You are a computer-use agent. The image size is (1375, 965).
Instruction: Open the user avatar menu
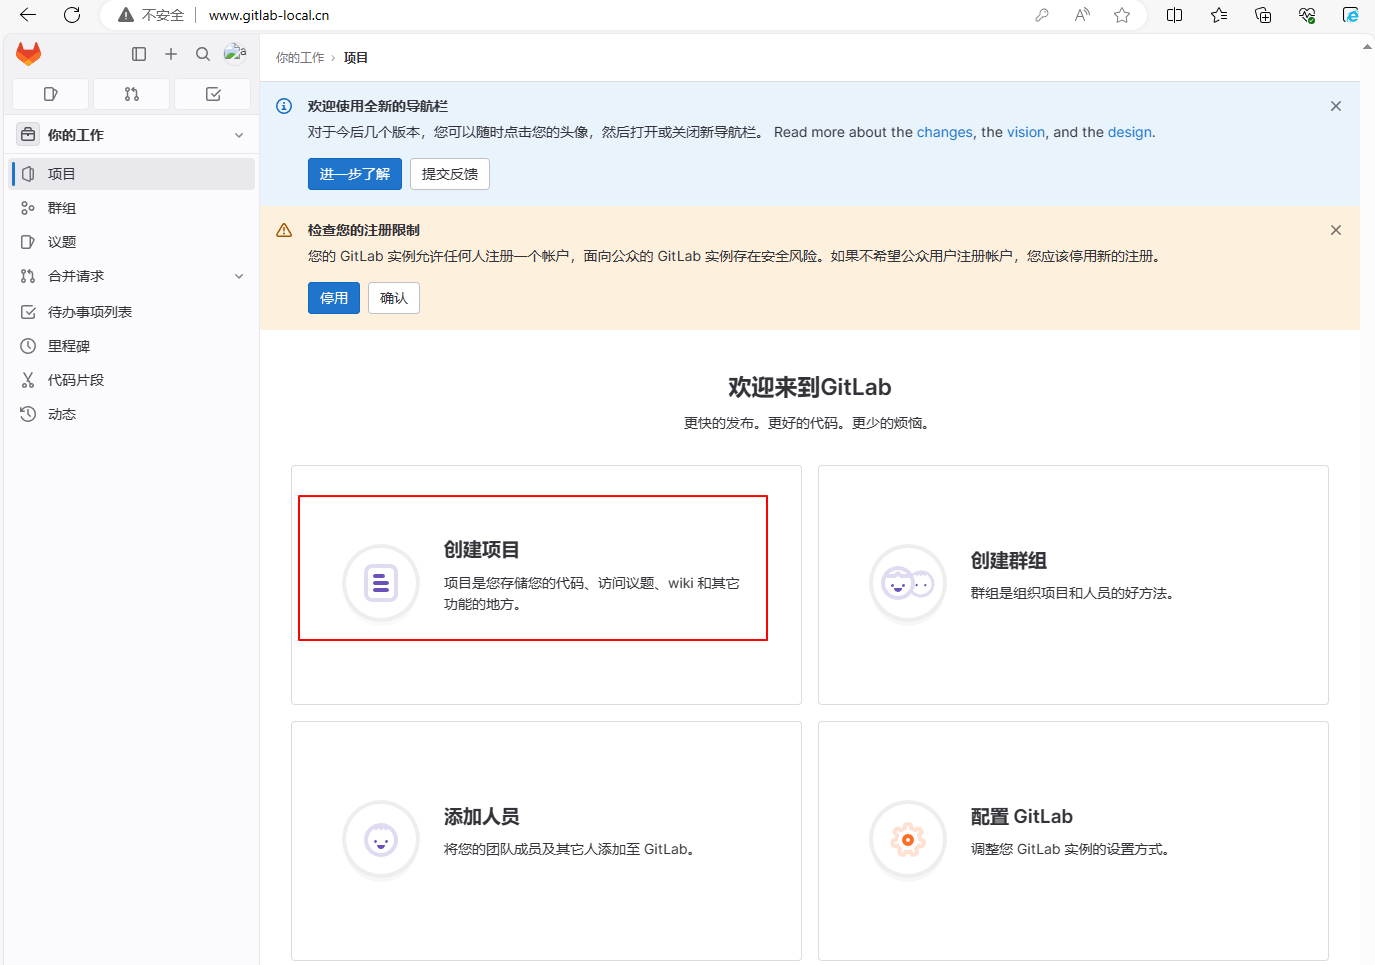[235, 52]
